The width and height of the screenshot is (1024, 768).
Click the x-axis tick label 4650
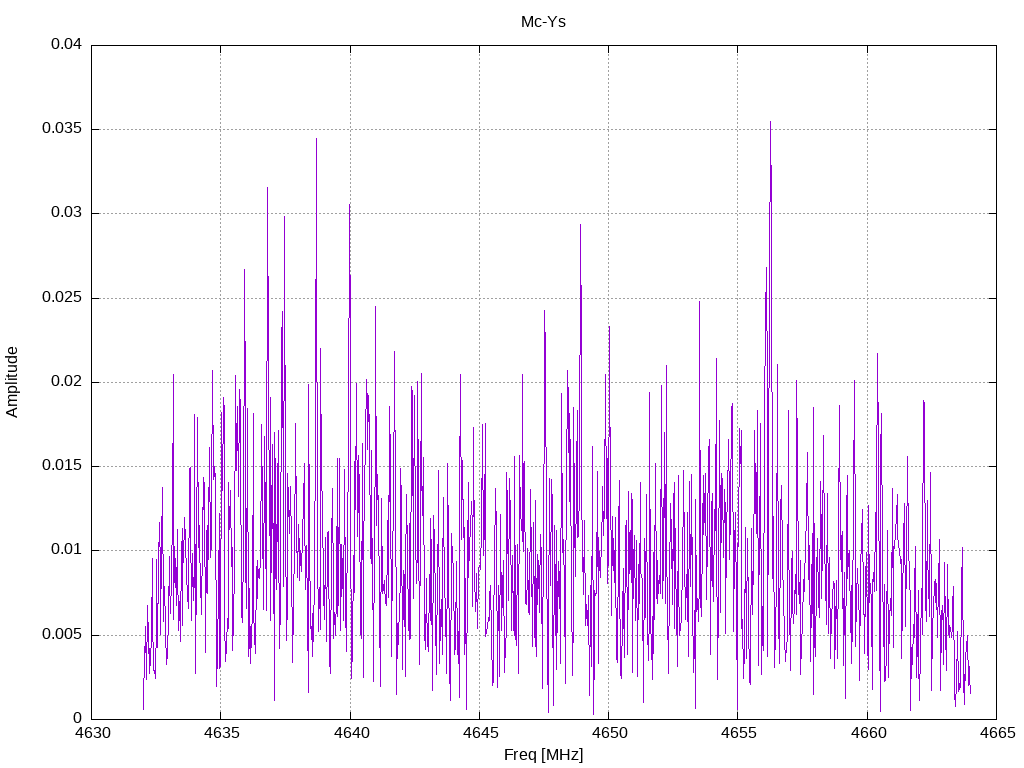(609, 733)
